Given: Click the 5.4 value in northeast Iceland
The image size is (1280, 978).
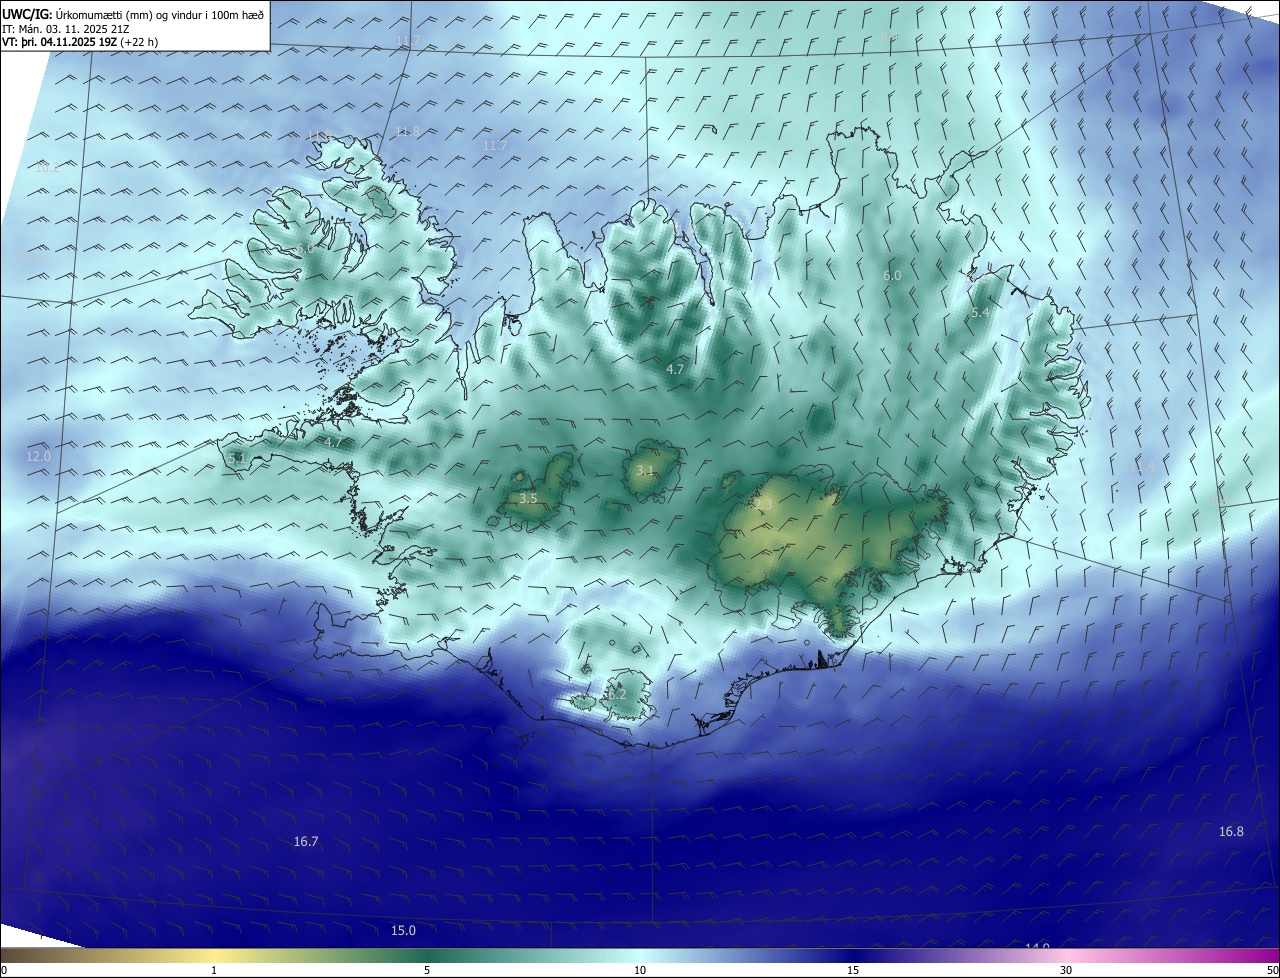Looking at the screenshot, I should tap(980, 313).
